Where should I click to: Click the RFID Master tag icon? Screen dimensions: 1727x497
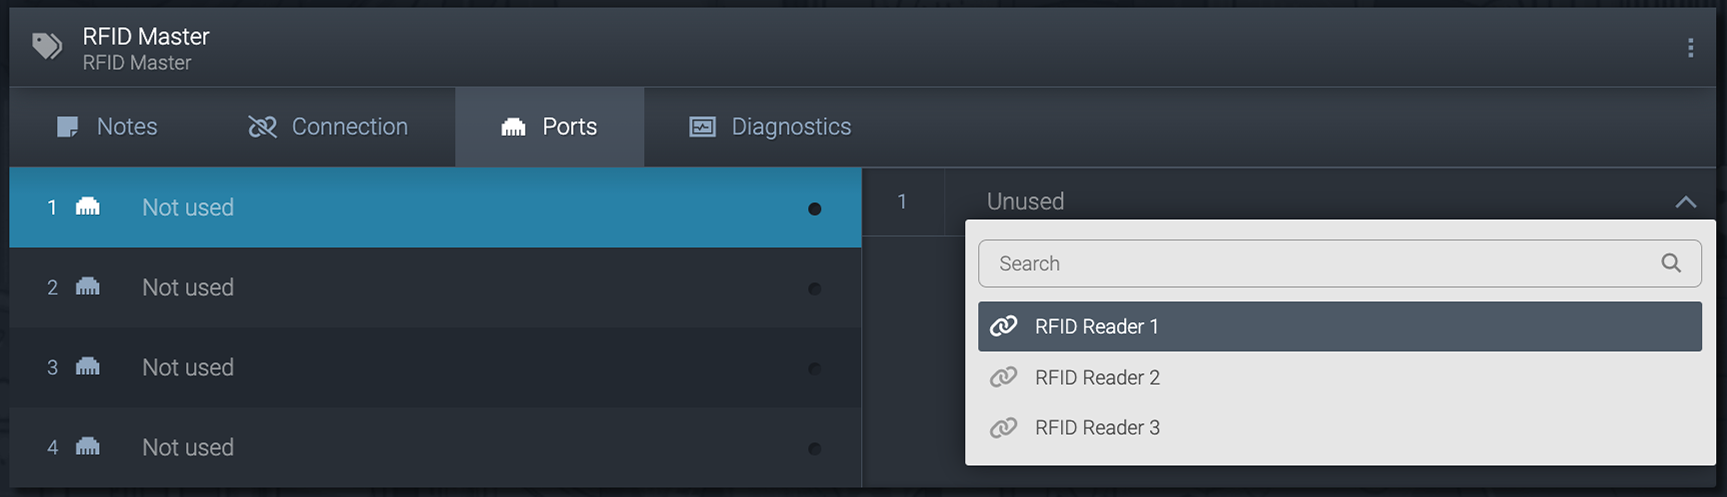pyautogui.click(x=47, y=46)
